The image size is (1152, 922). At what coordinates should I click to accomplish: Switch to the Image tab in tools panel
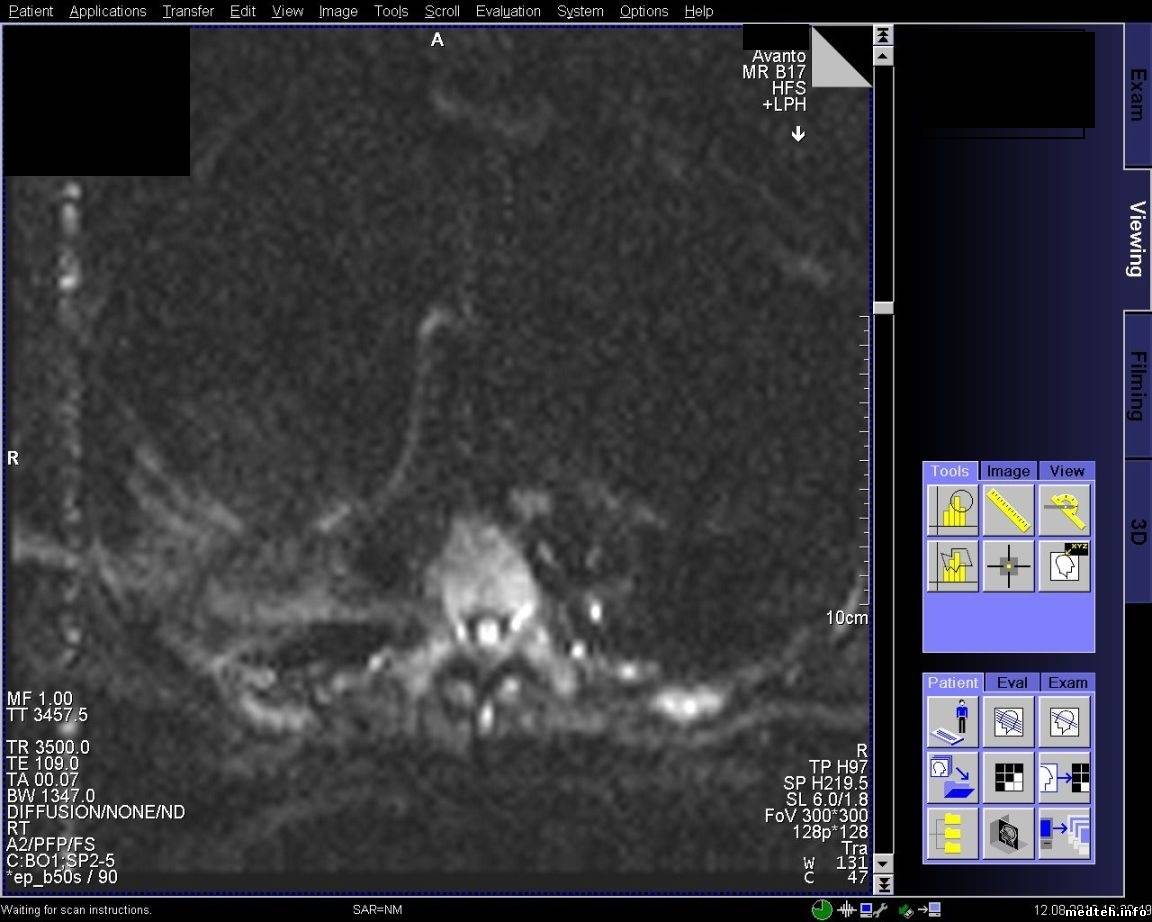1008,471
